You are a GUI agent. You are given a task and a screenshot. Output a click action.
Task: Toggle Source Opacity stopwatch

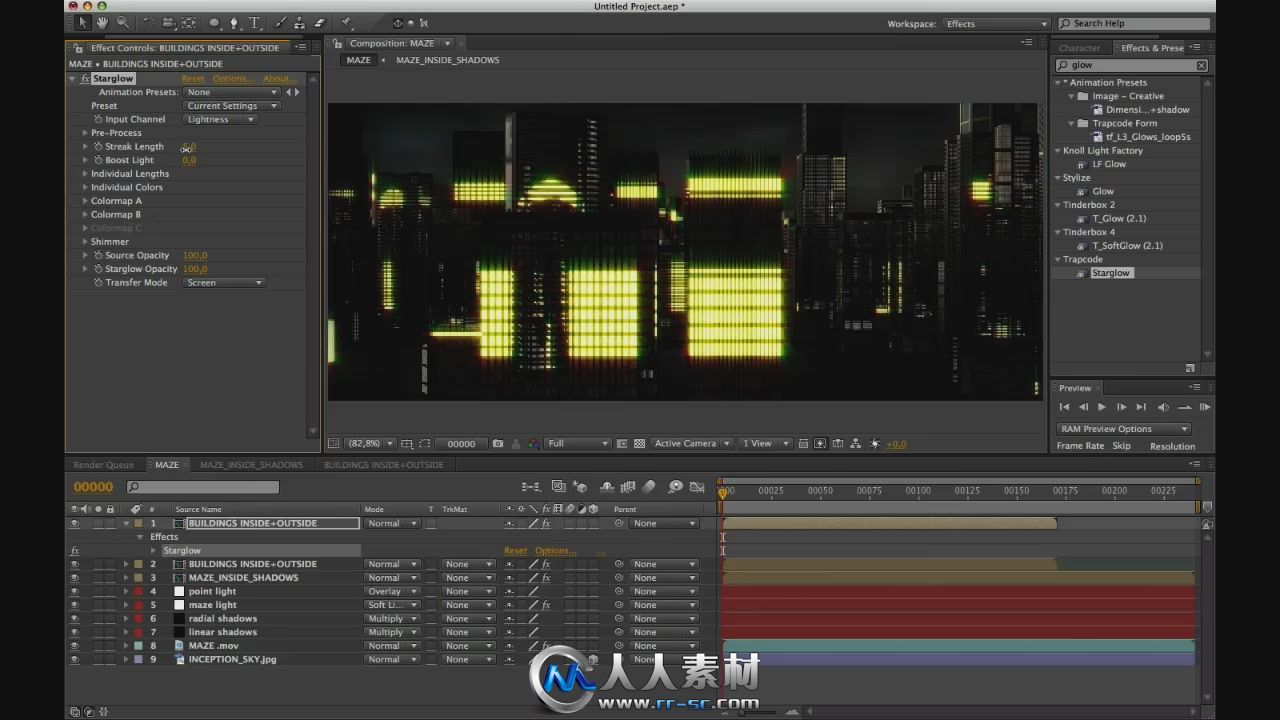(98, 255)
